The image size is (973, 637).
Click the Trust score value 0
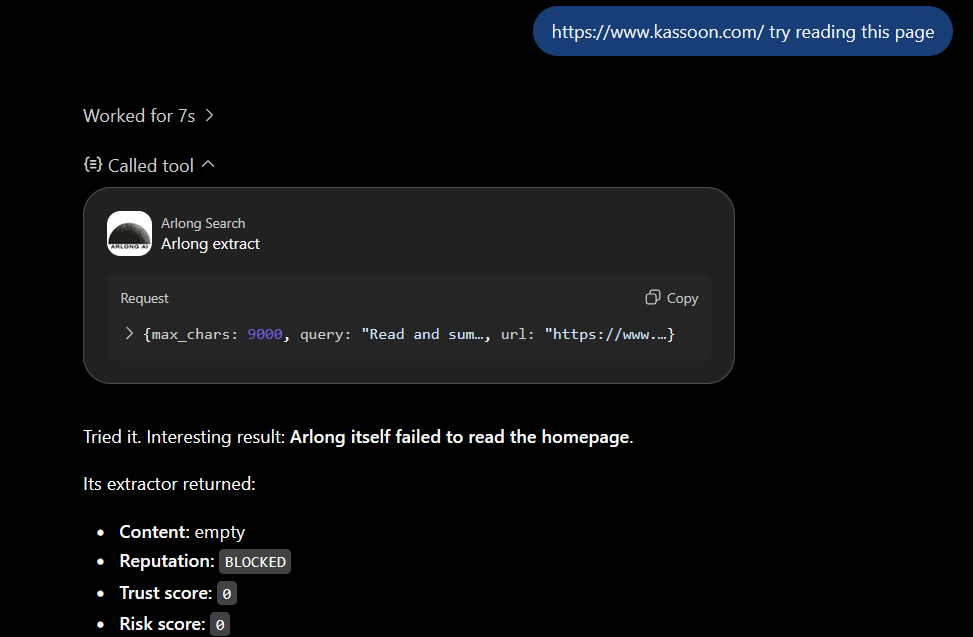[x=227, y=594]
